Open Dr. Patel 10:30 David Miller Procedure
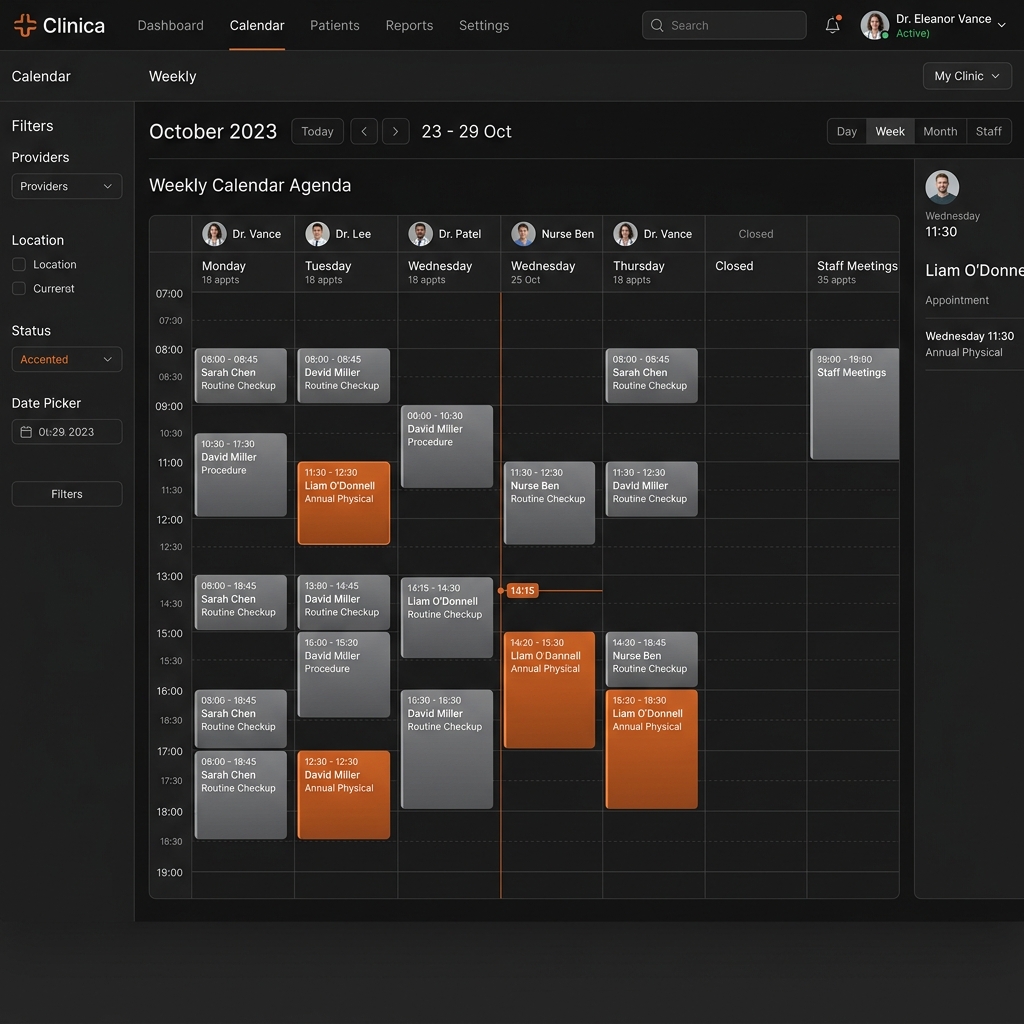 [447, 446]
